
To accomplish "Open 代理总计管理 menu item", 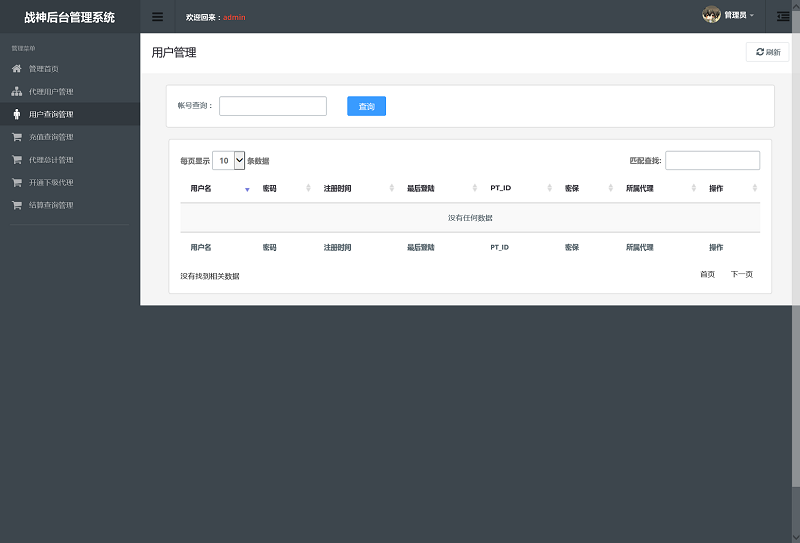I will click(70, 160).
